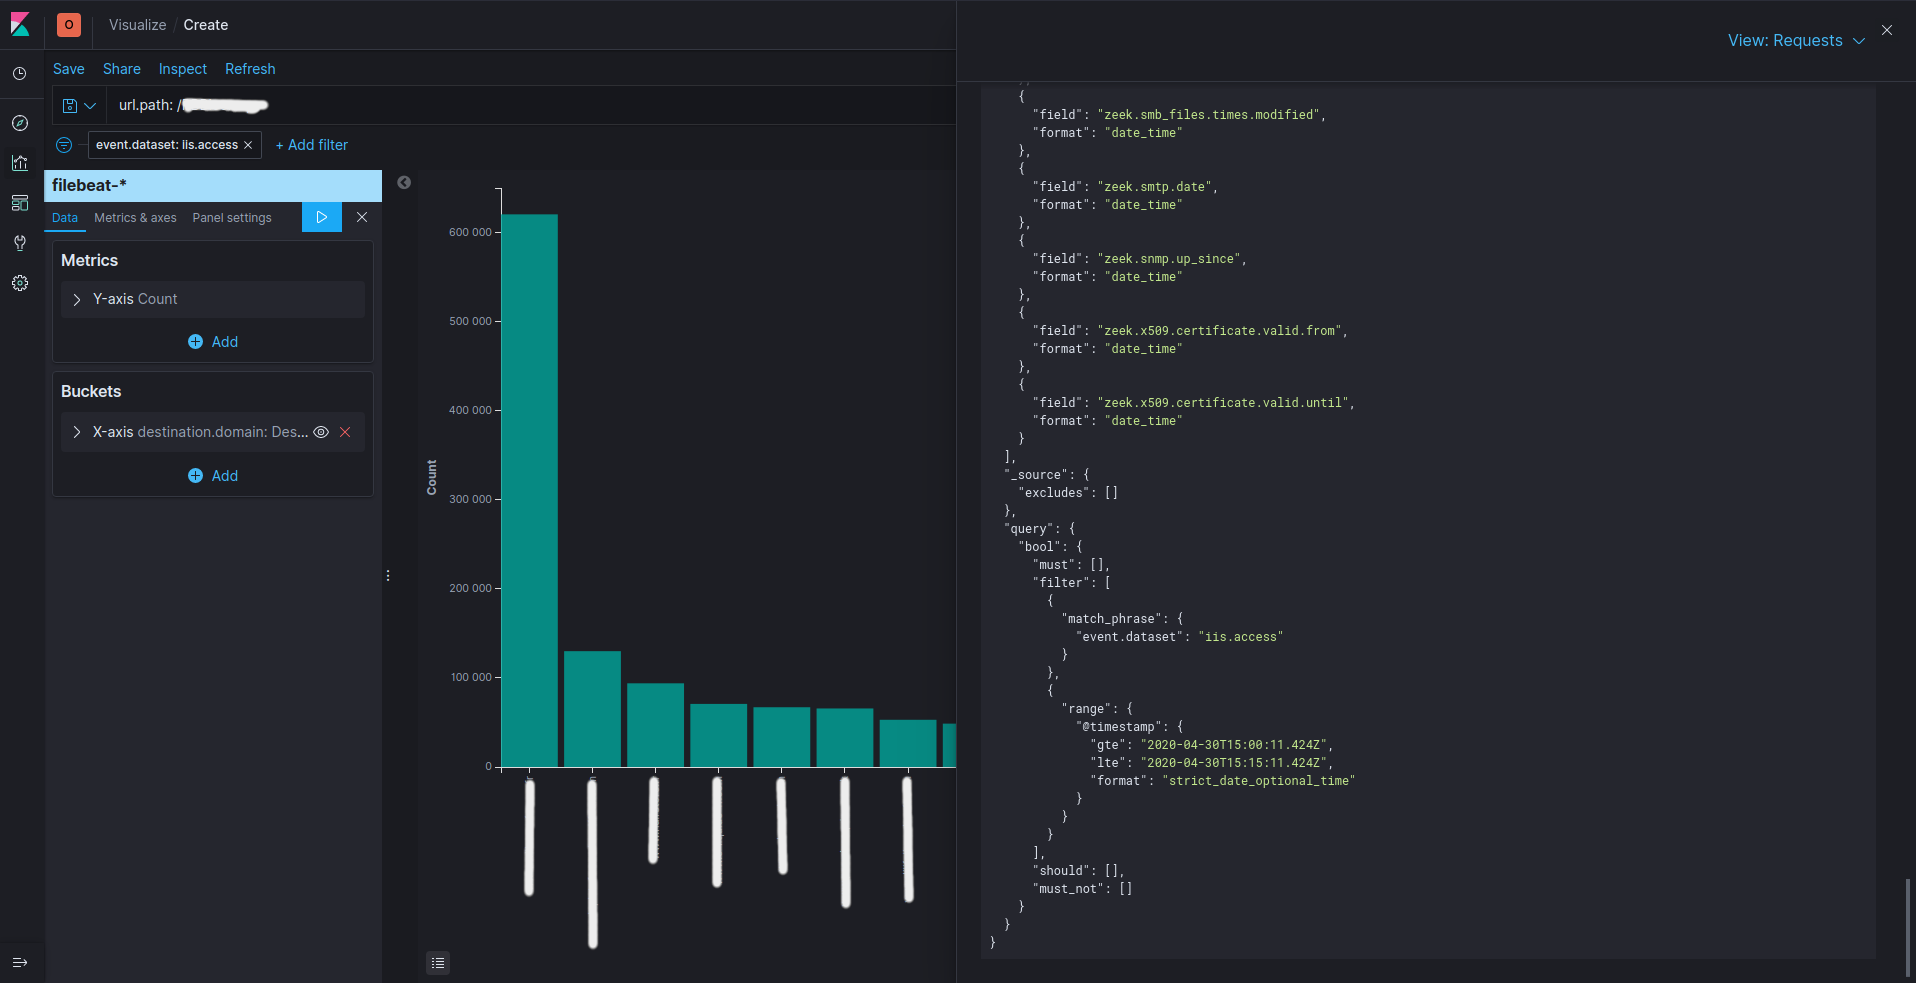This screenshot has width=1916, height=983.
Task: Open Dashboard icon in sidebar
Action: tap(20, 203)
